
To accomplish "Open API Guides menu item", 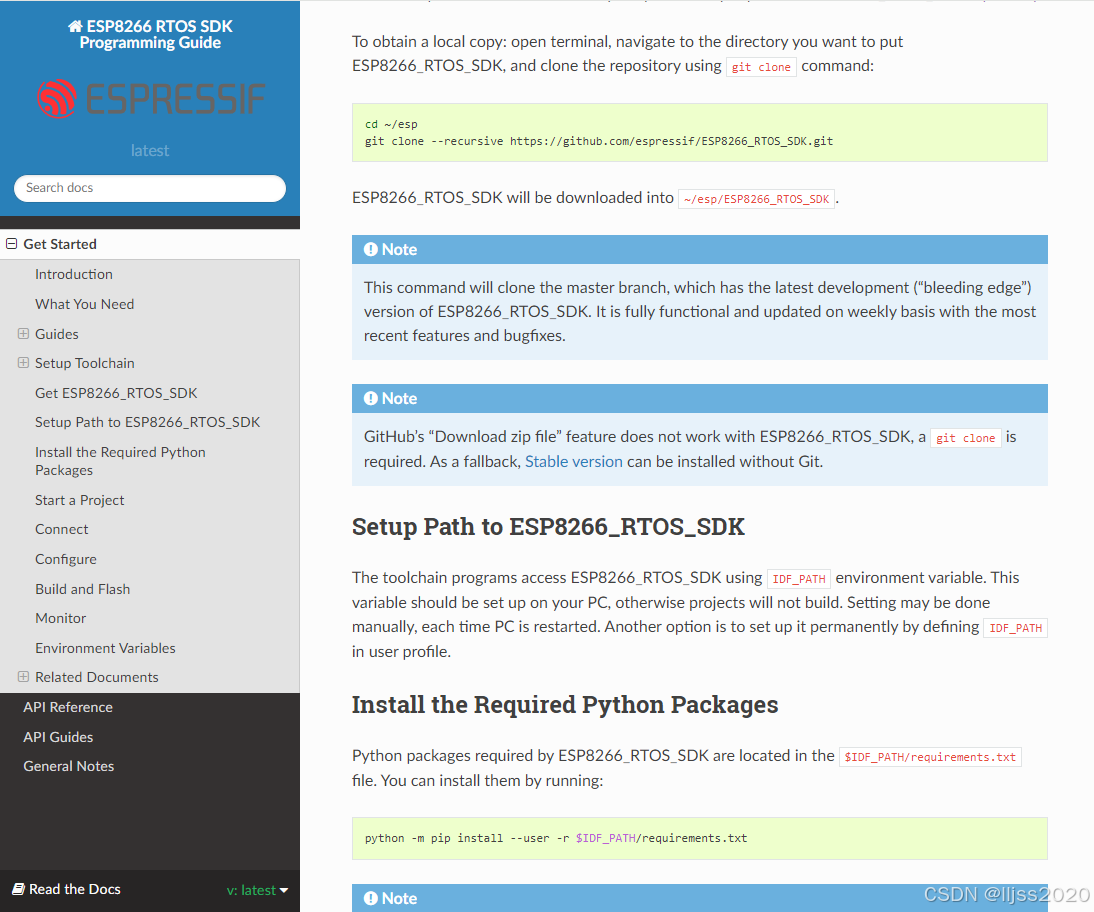I will point(58,738).
